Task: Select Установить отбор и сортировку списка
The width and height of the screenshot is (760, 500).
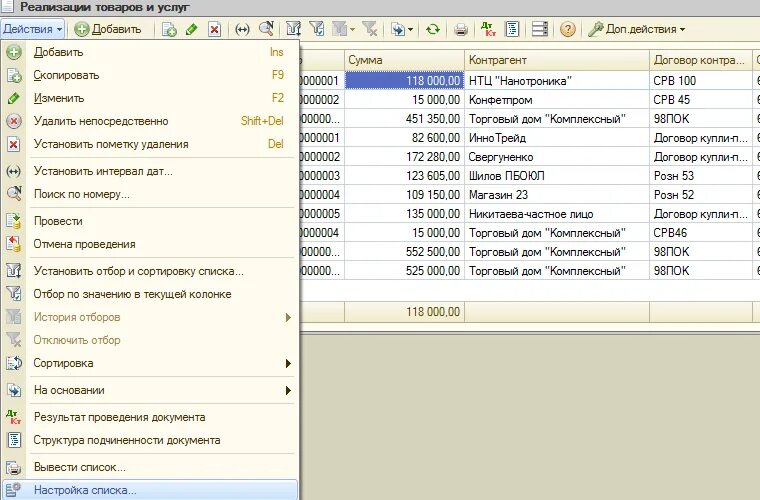Action: [x=150, y=271]
